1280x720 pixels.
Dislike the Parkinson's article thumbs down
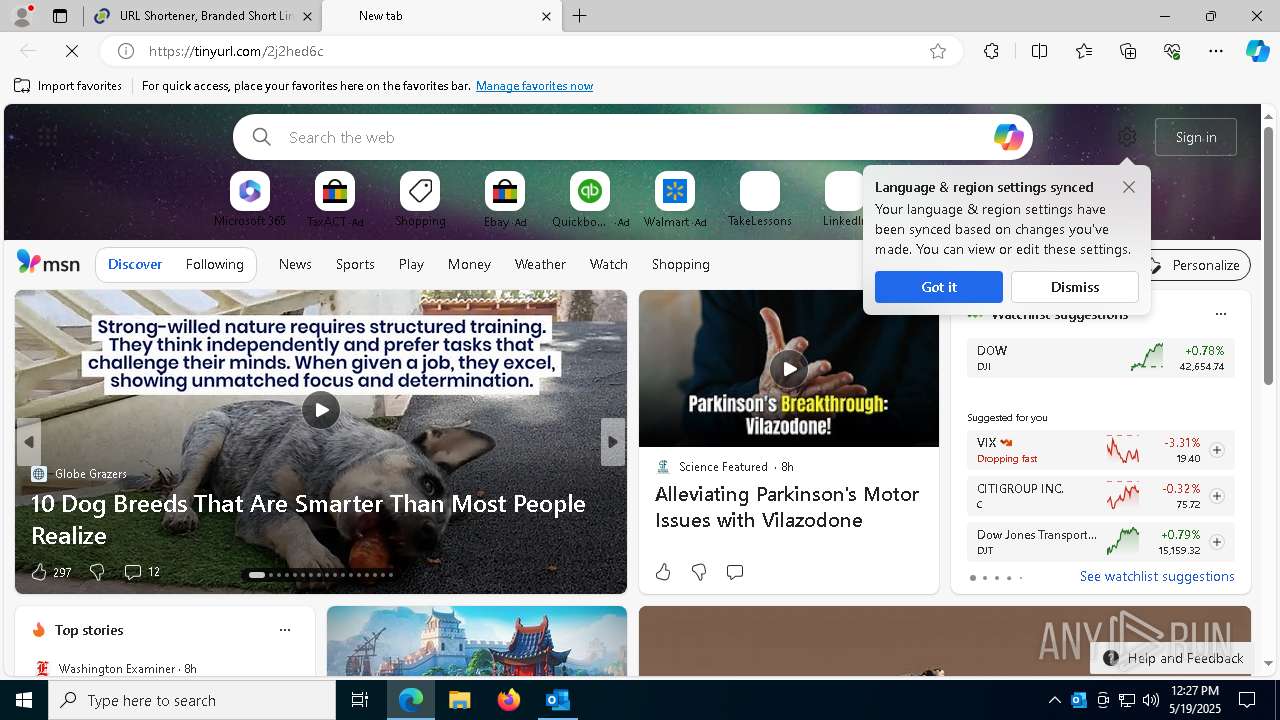(699, 572)
